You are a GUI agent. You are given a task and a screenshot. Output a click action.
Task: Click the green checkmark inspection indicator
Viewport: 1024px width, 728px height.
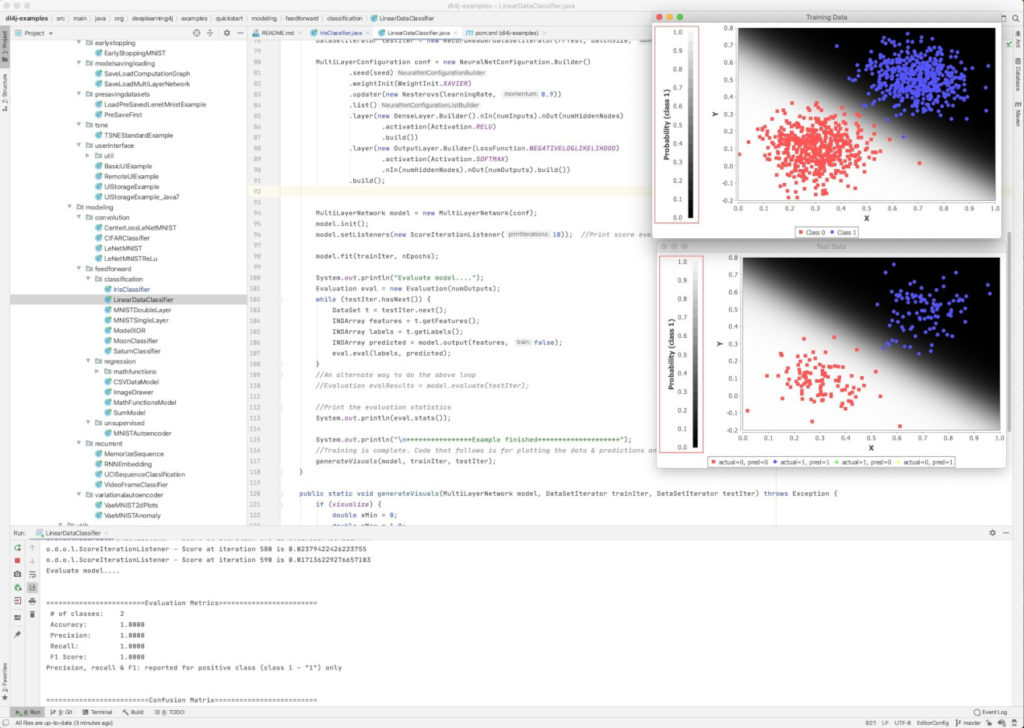click(x=1009, y=44)
